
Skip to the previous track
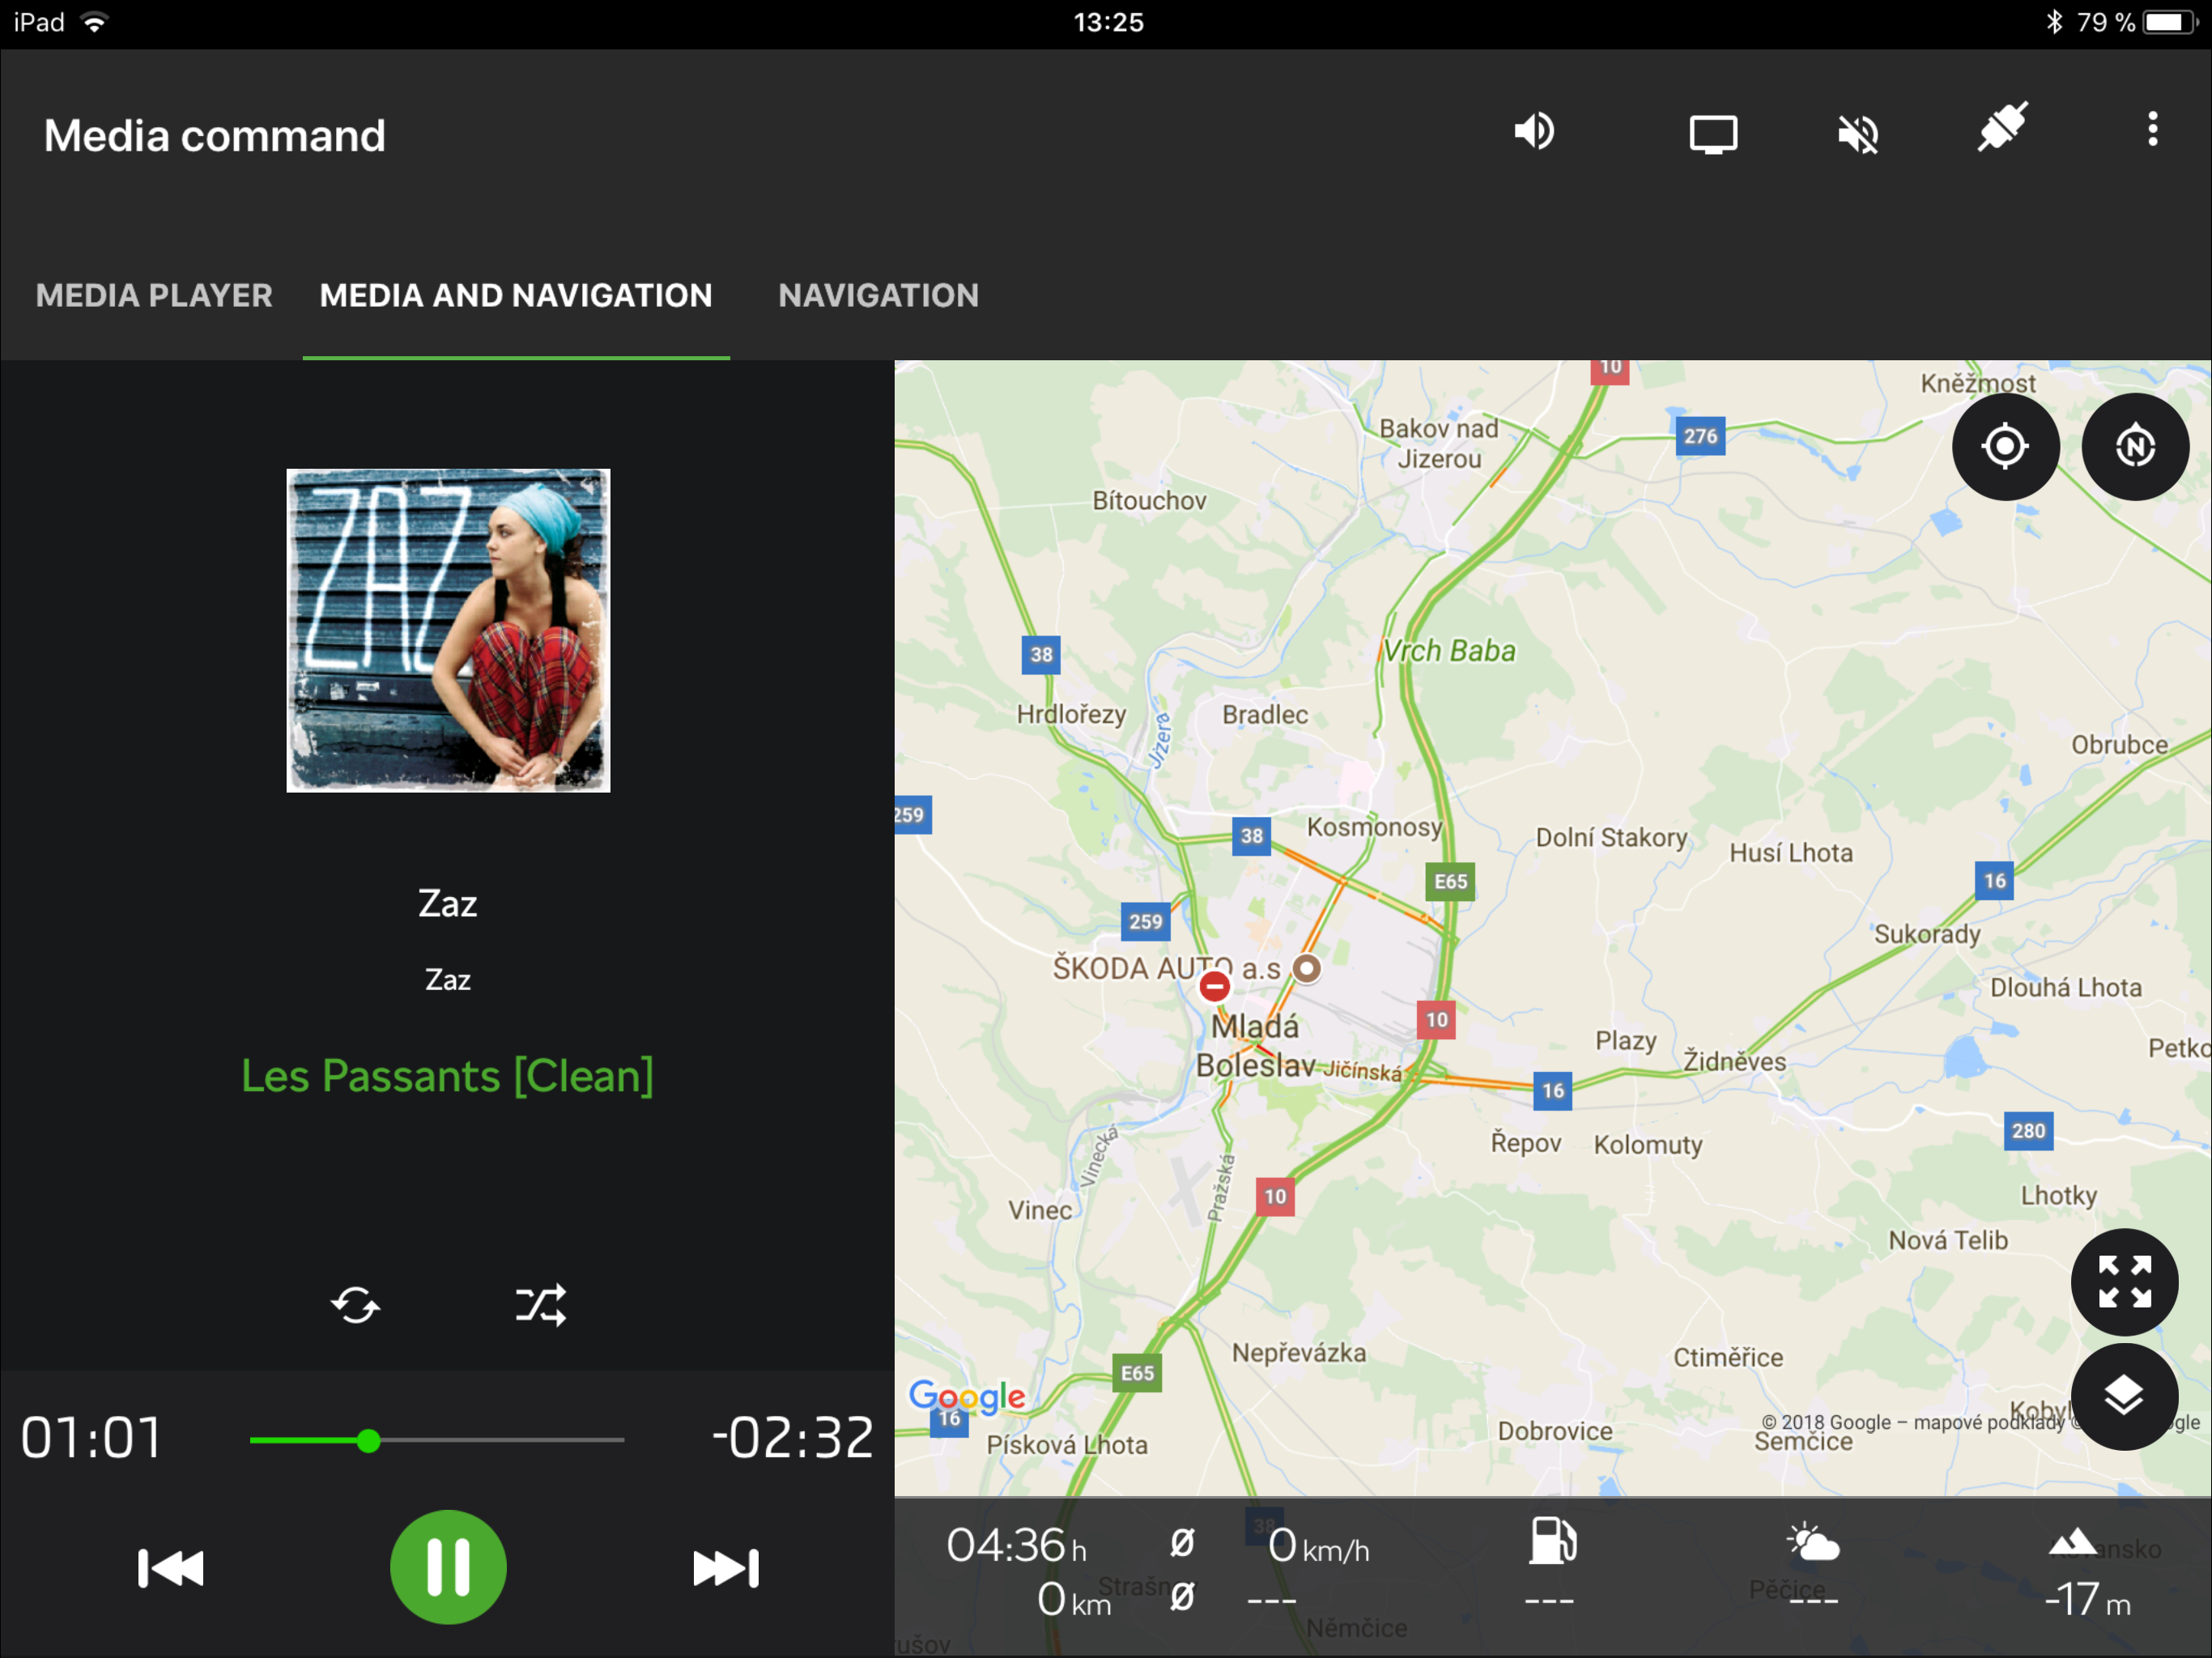click(x=171, y=1567)
